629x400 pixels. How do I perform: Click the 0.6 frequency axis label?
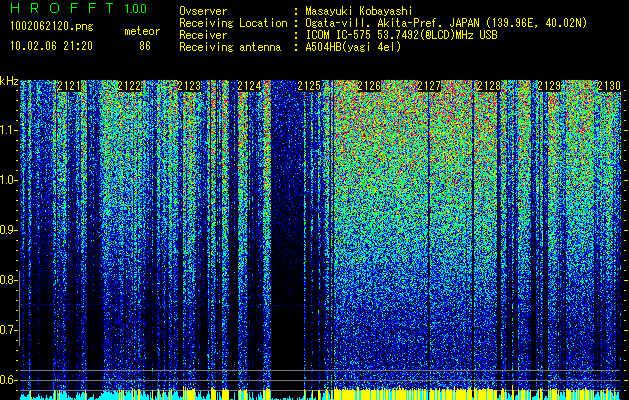pos(8,380)
